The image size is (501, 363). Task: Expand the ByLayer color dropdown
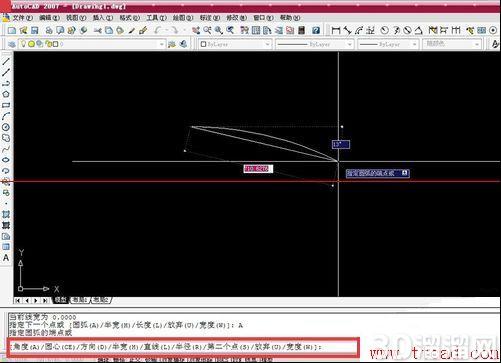point(267,44)
